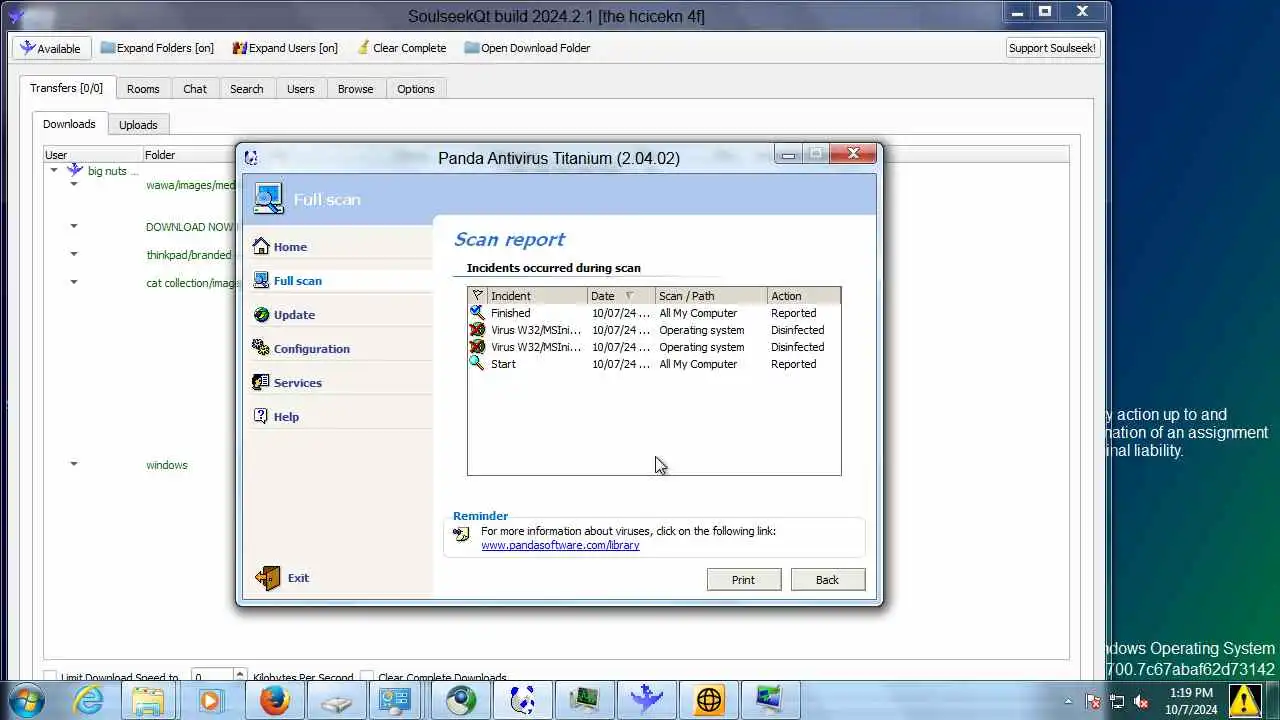1280x720 pixels.
Task: Toggle Expand Users [on] in Soulseek
Action: click(x=285, y=48)
